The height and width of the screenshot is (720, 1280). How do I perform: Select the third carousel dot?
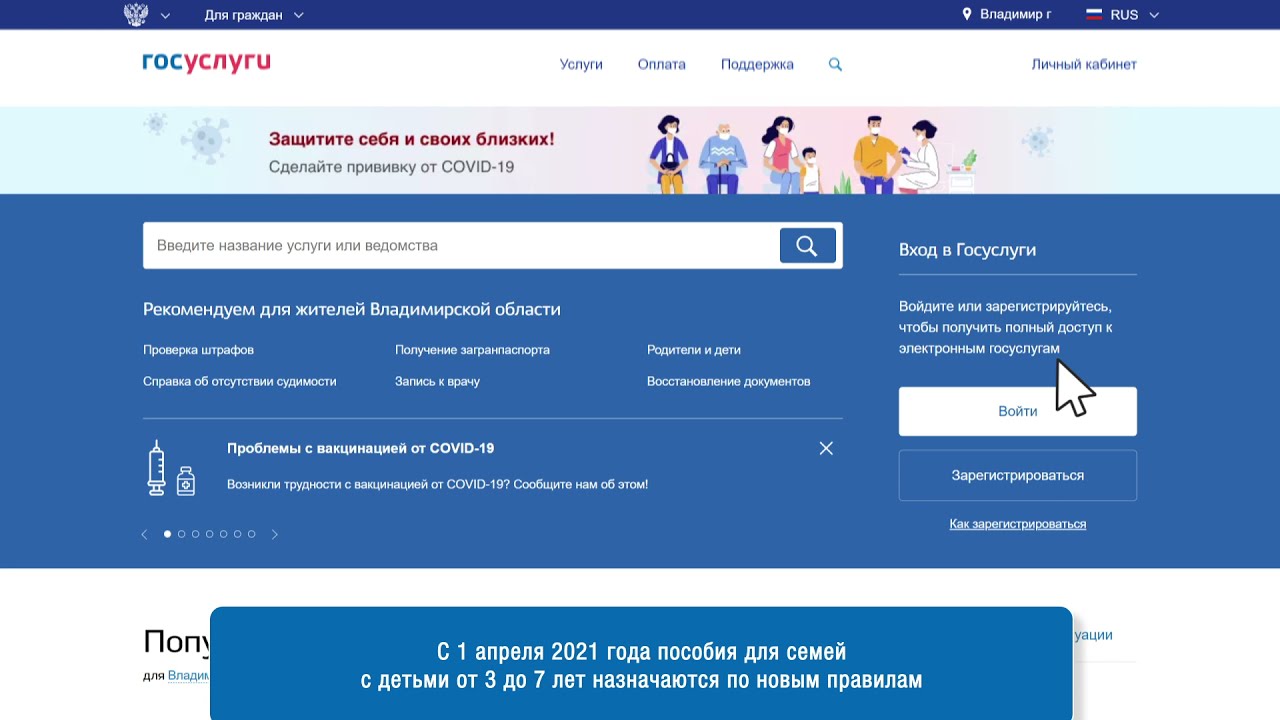pos(195,534)
